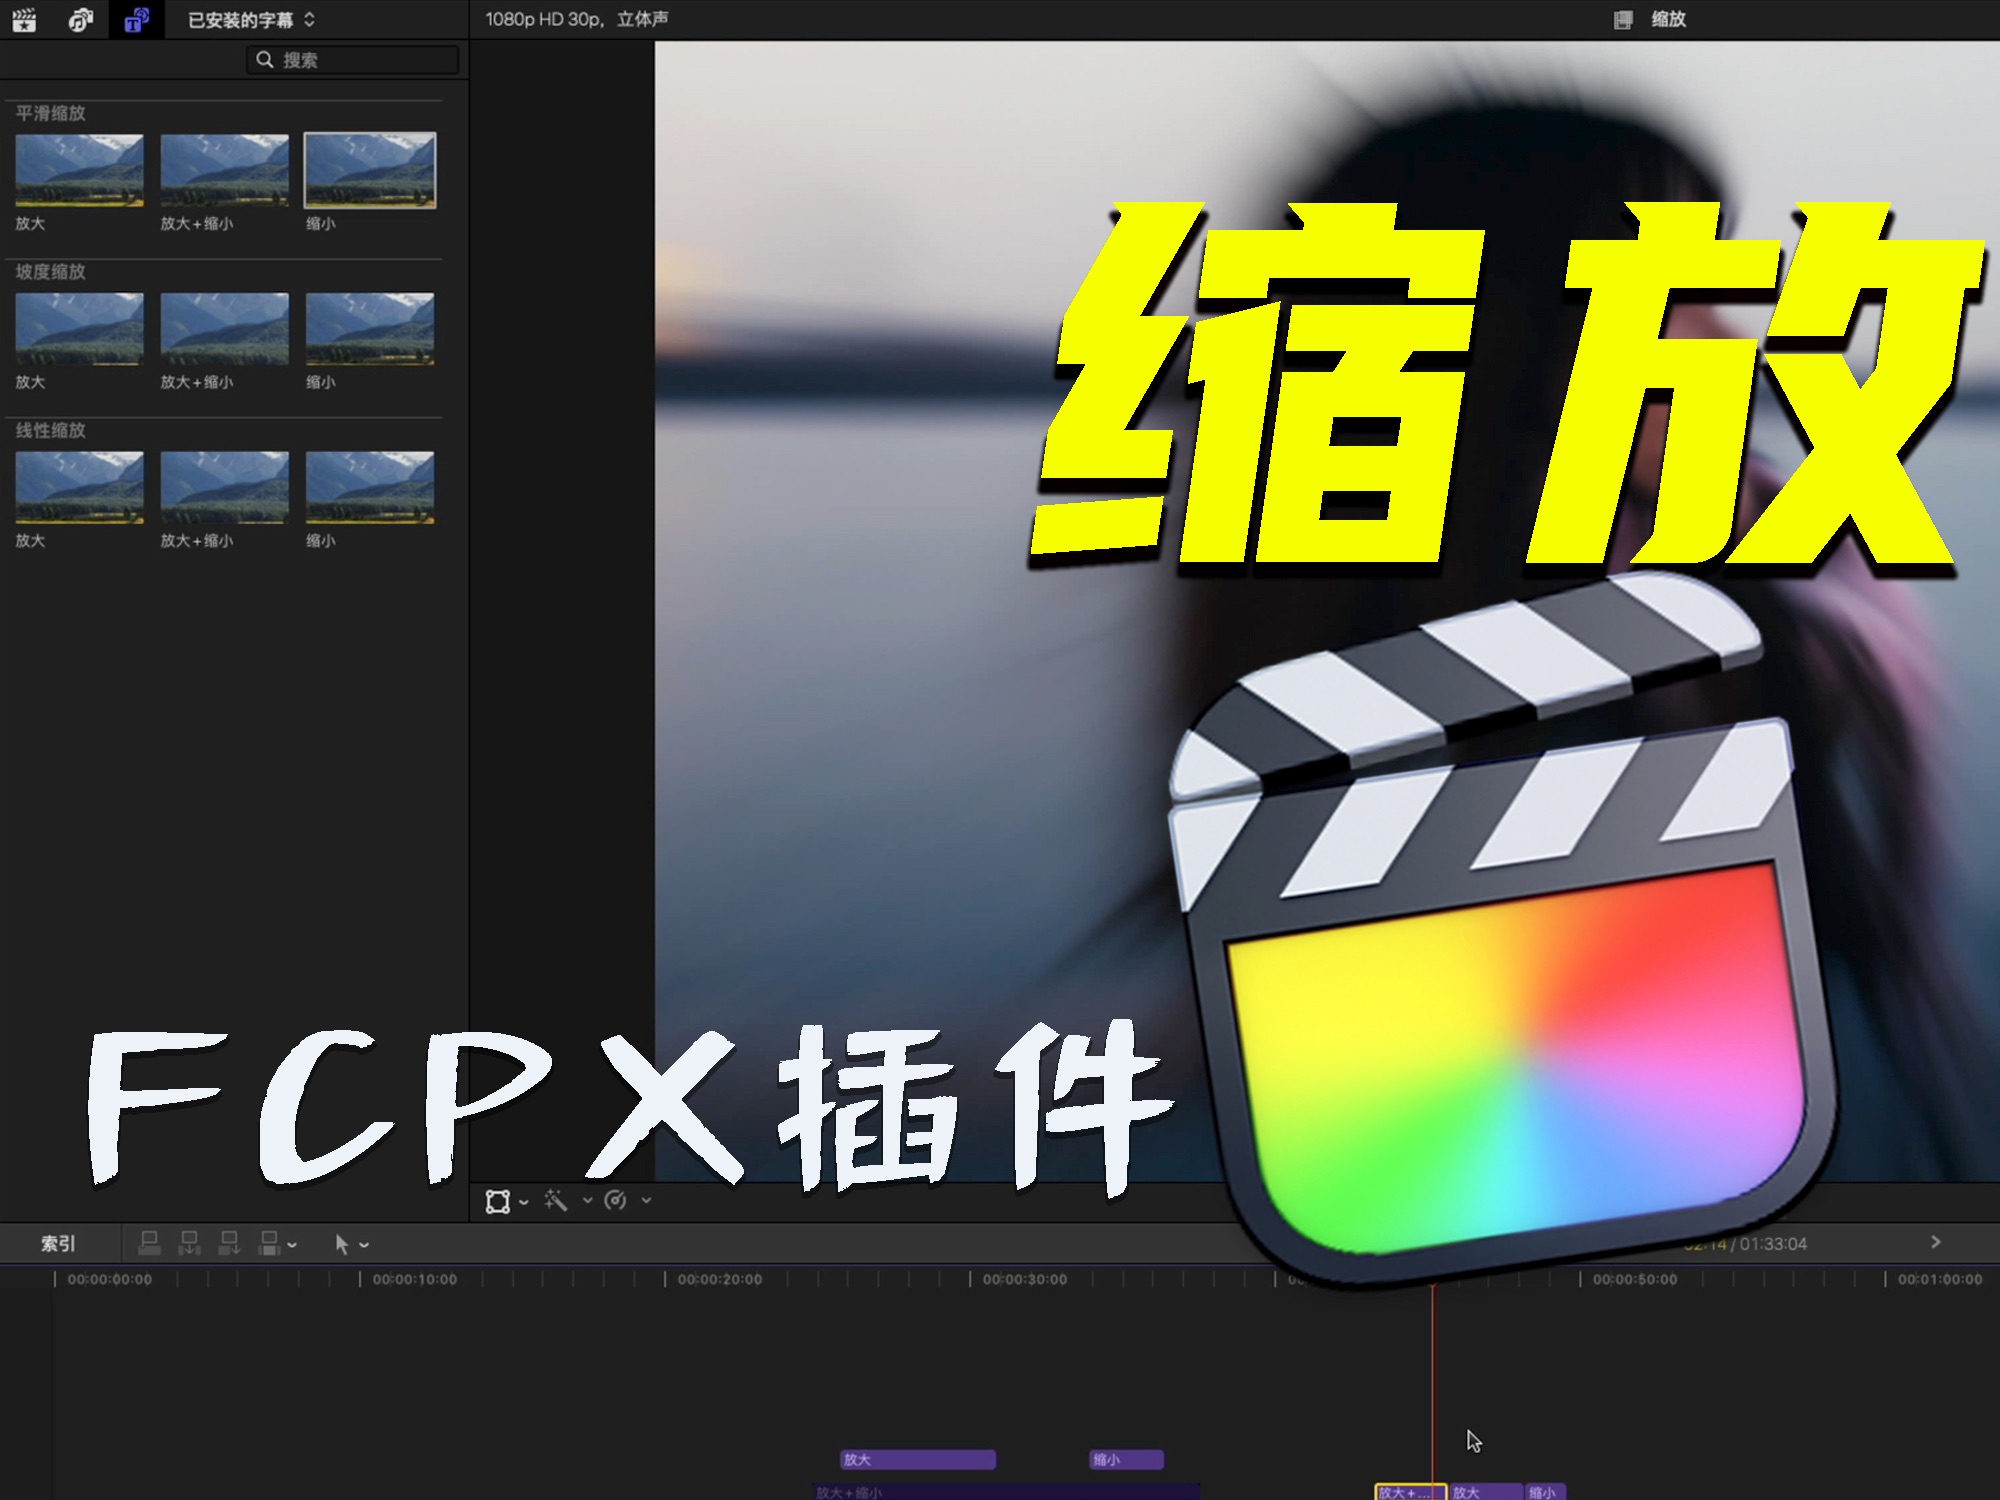The width and height of the screenshot is (2000, 1500).
Task: Select 放大+缩小 thumbnail under 平滑缩放
Action: coord(224,170)
